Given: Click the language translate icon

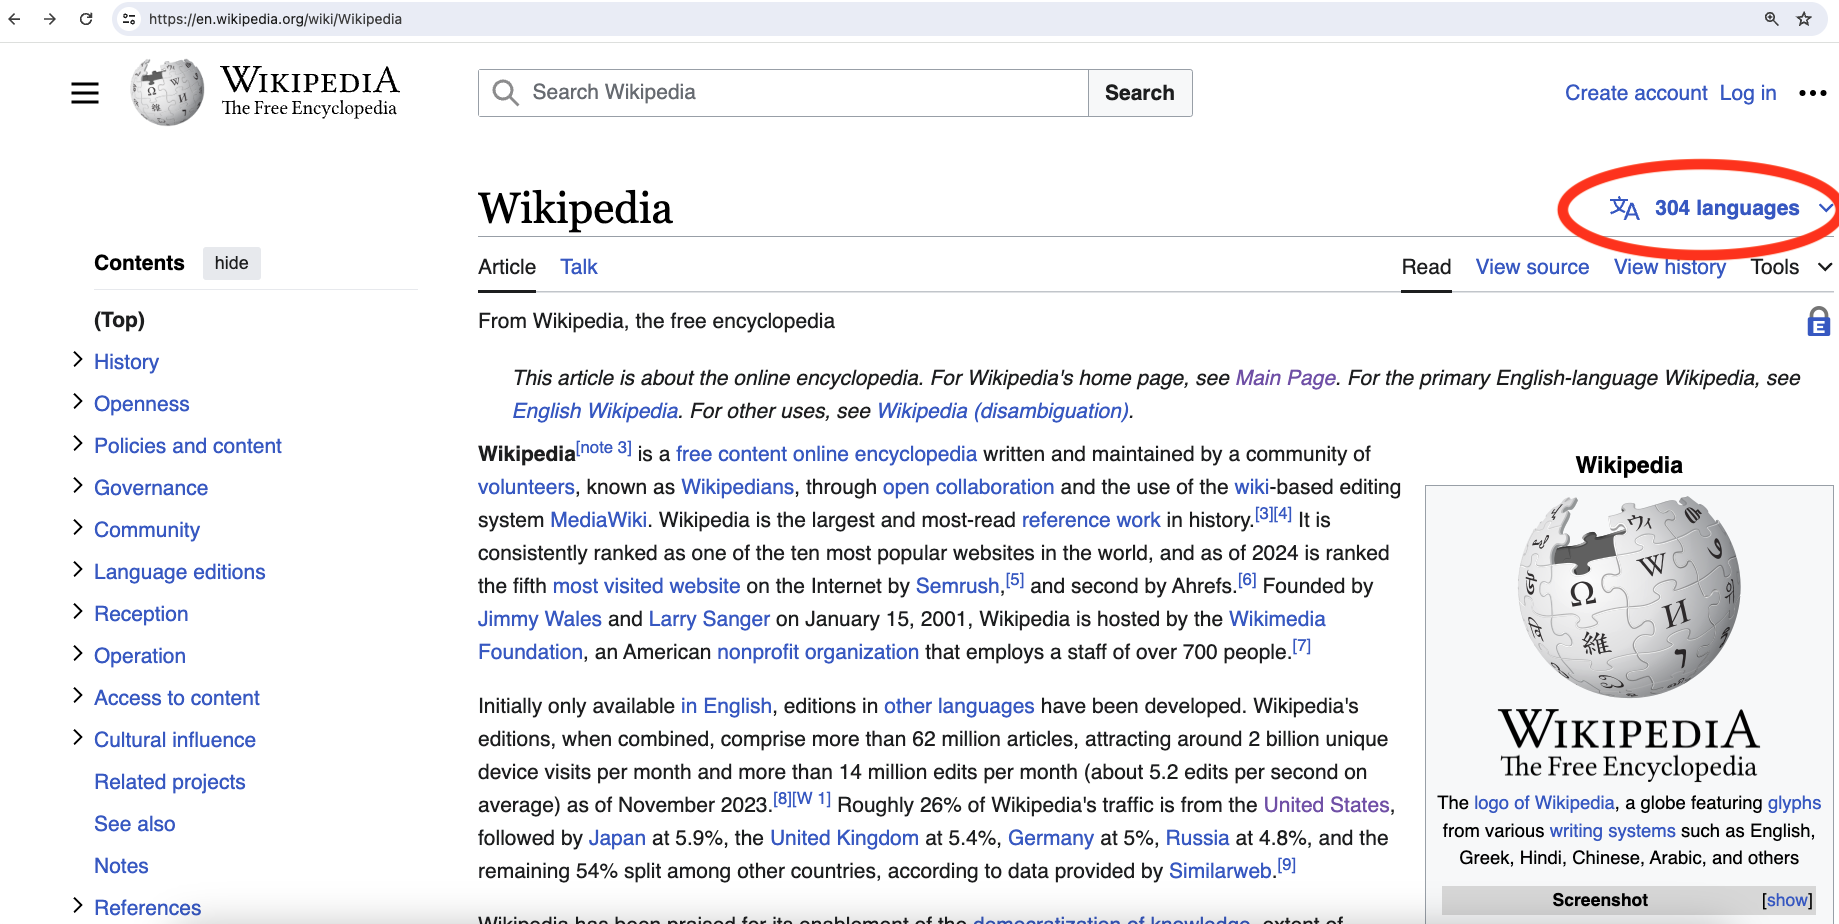Looking at the screenshot, I should [x=1624, y=208].
